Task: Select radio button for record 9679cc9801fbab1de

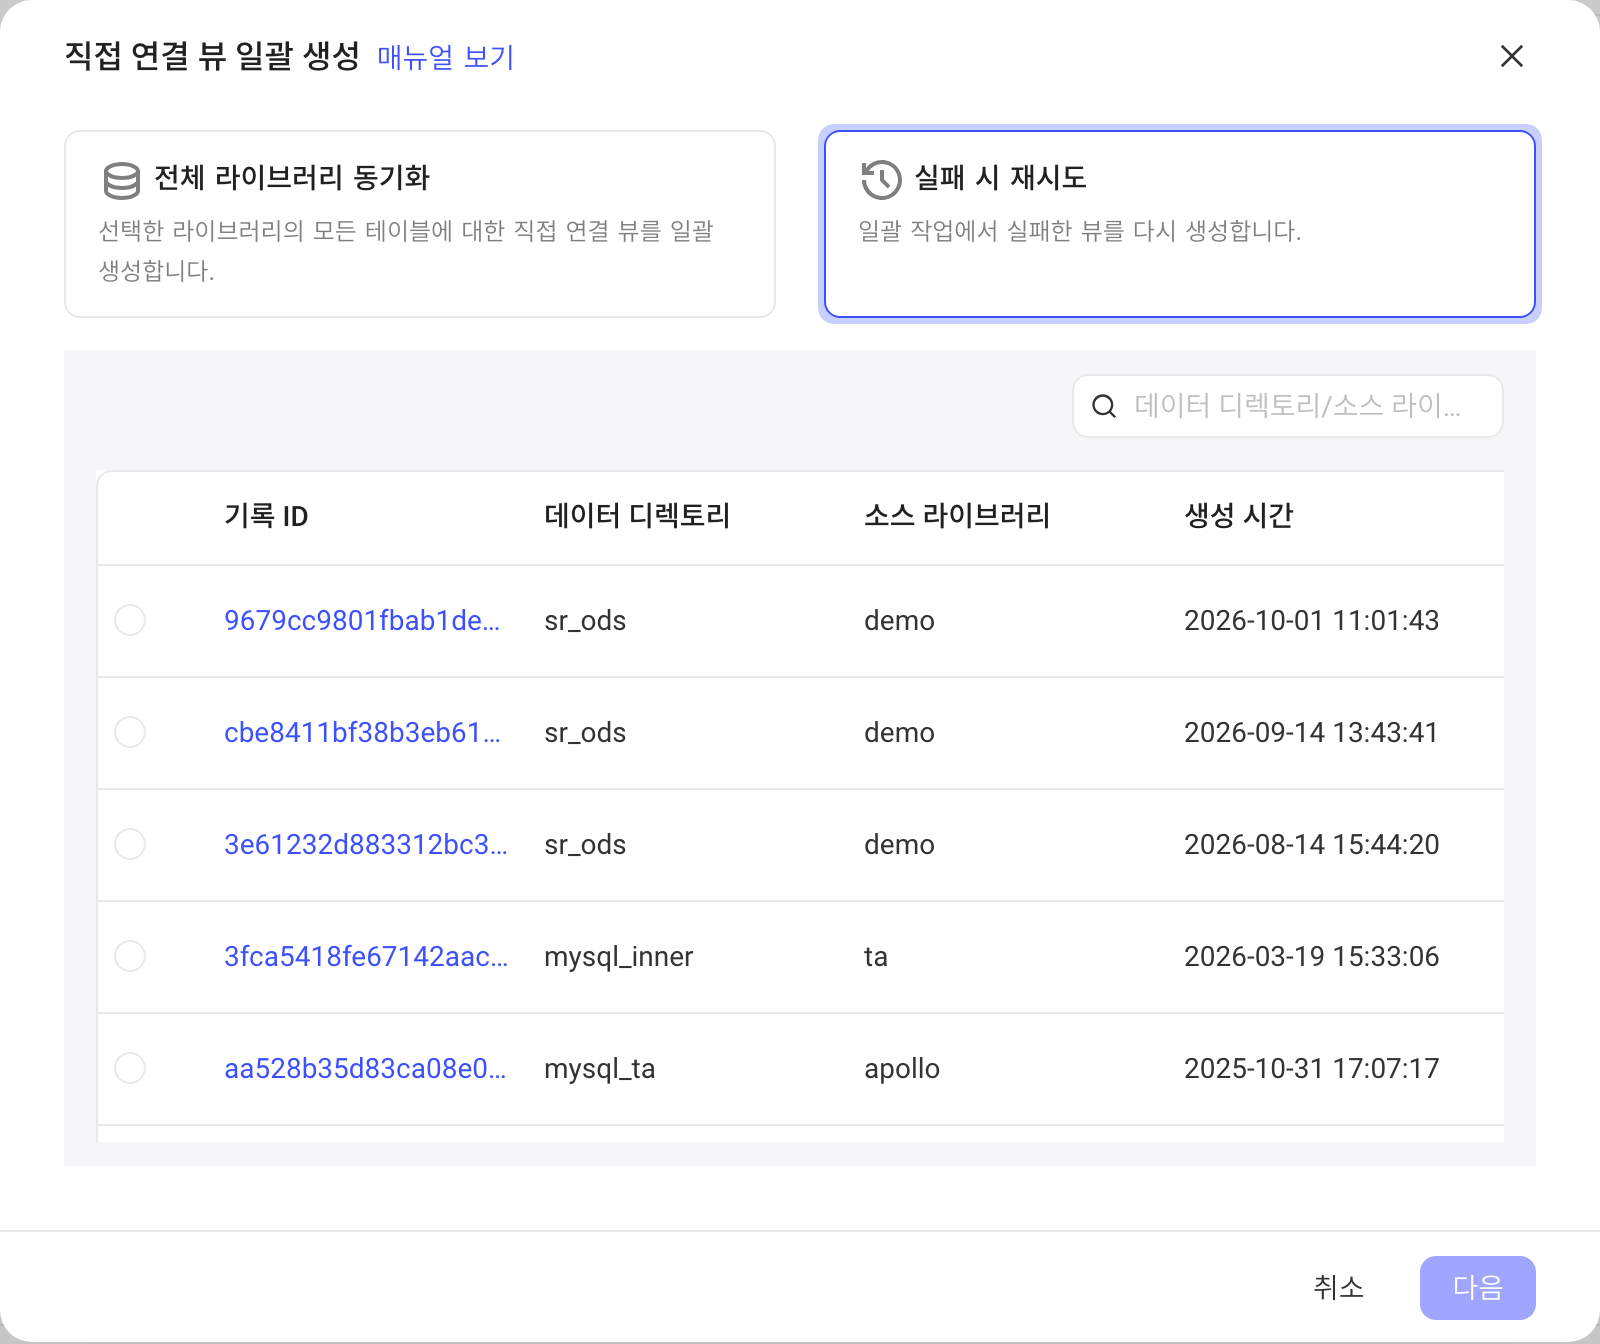Action: pos(130,620)
